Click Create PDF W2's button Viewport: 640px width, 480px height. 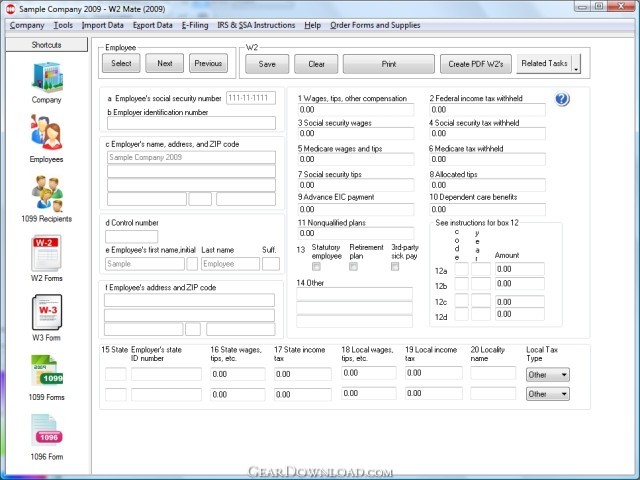(476, 64)
